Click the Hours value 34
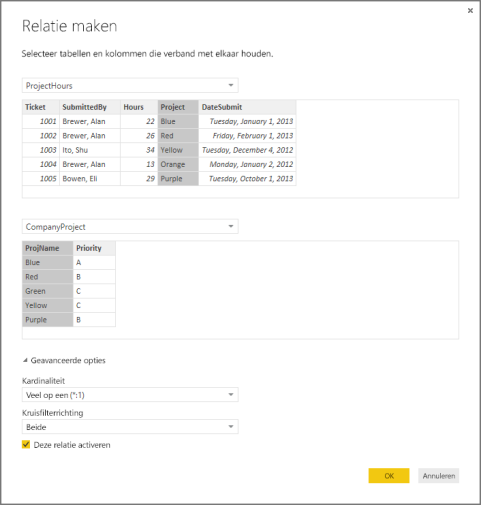The image size is (481, 505). click(139, 150)
